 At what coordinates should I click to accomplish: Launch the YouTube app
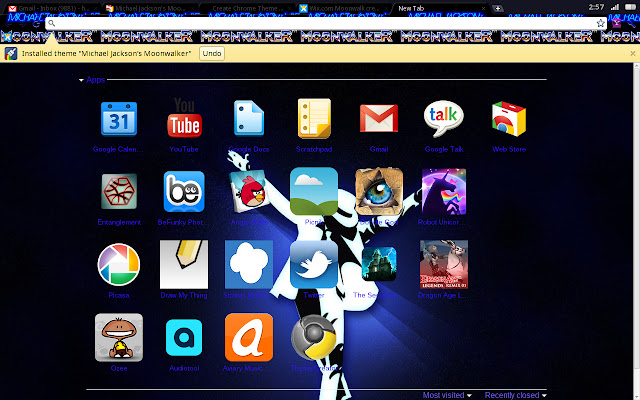(x=184, y=118)
